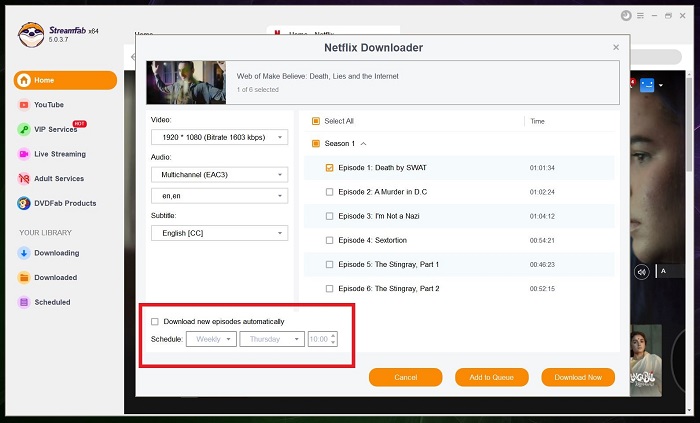This screenshot has height=423, width=700.
Task: Click the 10:00 schedule time field
Action: [318, 339]
